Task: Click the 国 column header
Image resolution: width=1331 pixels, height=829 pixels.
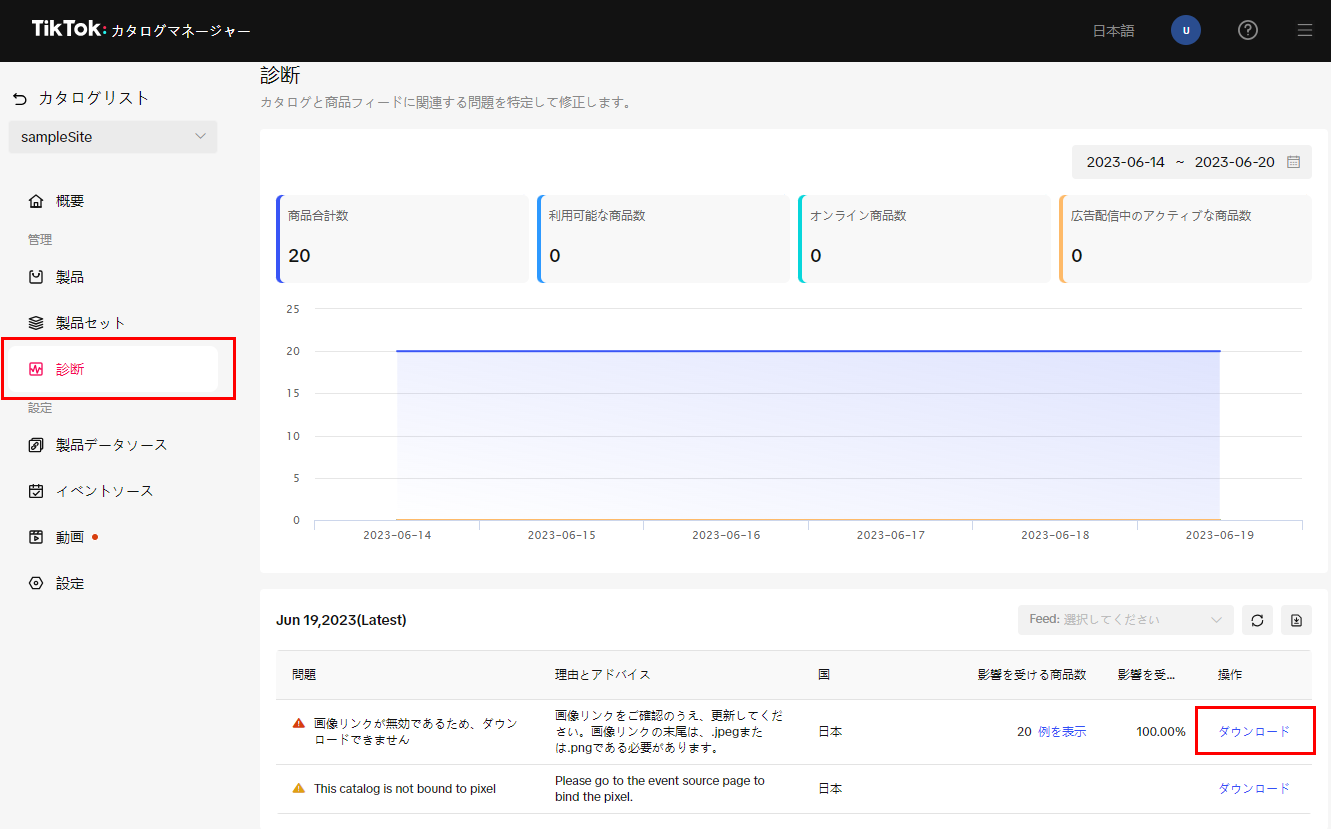Action: (824, 675)
